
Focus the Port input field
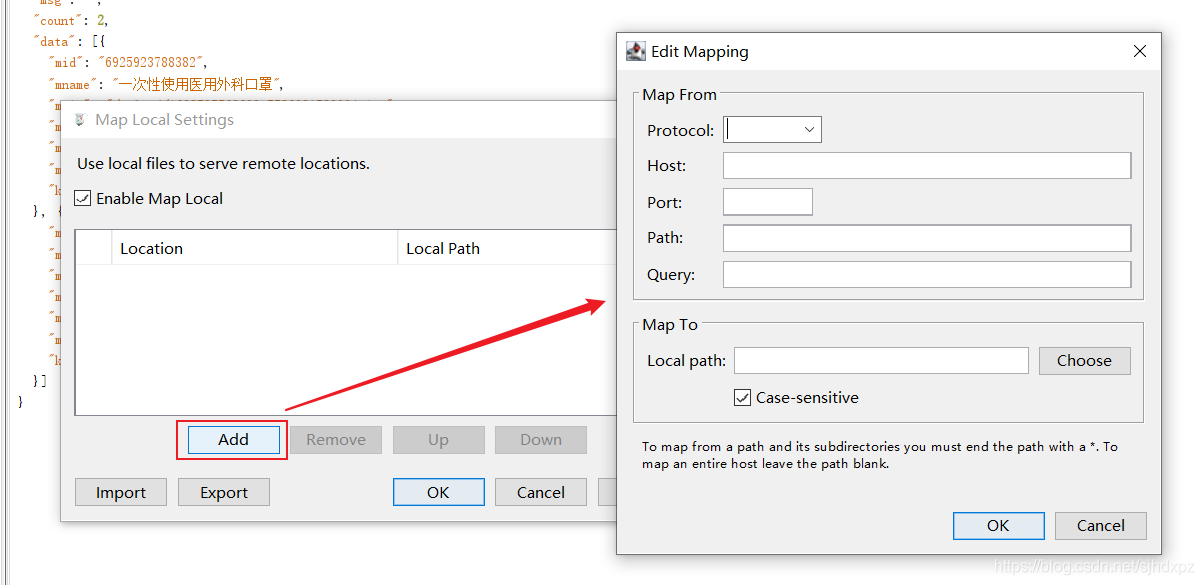[x=767, y=202]
